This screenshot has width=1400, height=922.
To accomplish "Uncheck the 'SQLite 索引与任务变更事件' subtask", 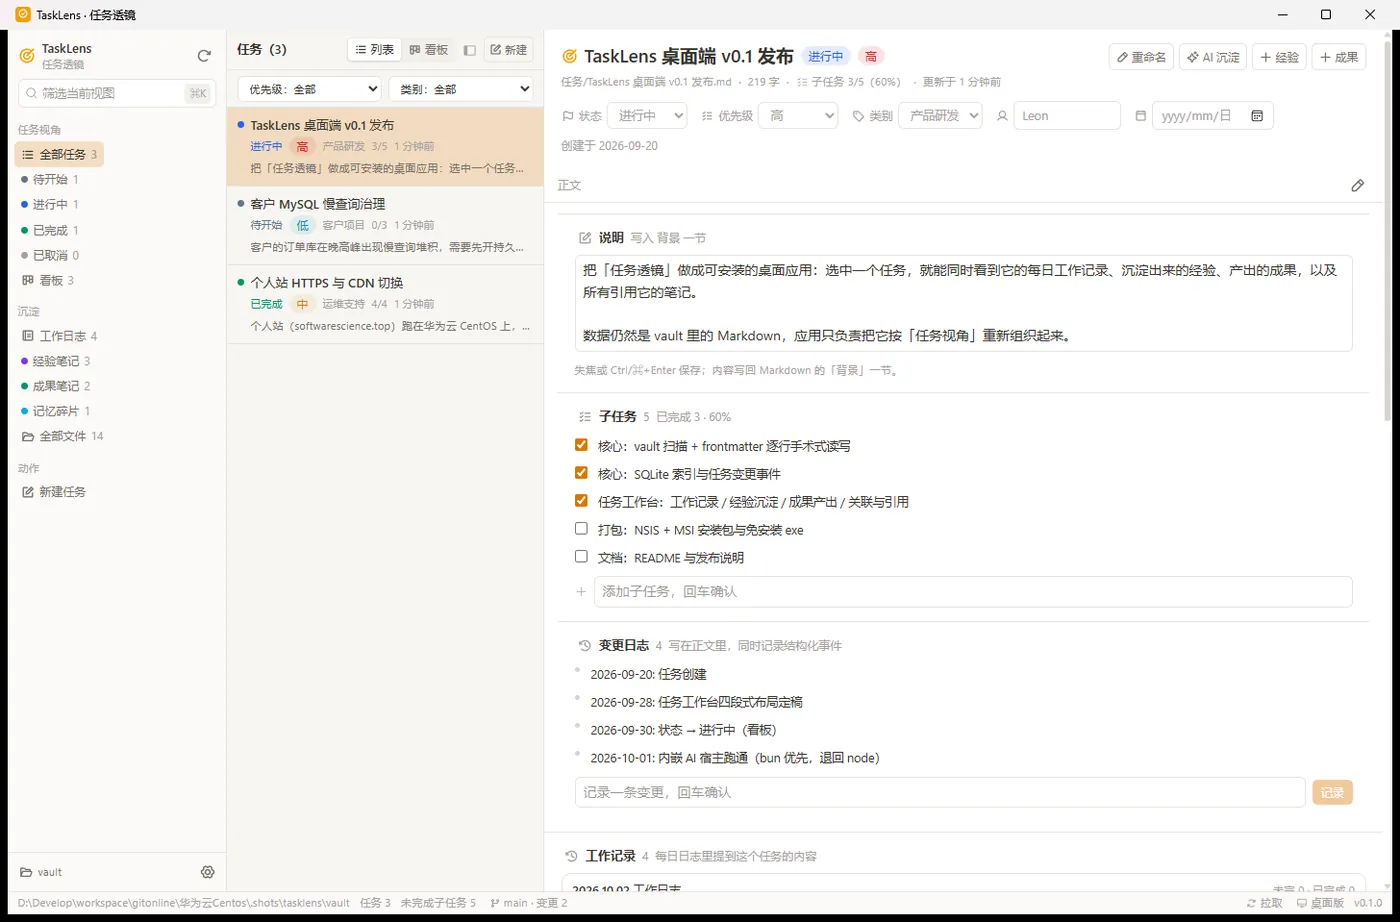I will point(581,473).
